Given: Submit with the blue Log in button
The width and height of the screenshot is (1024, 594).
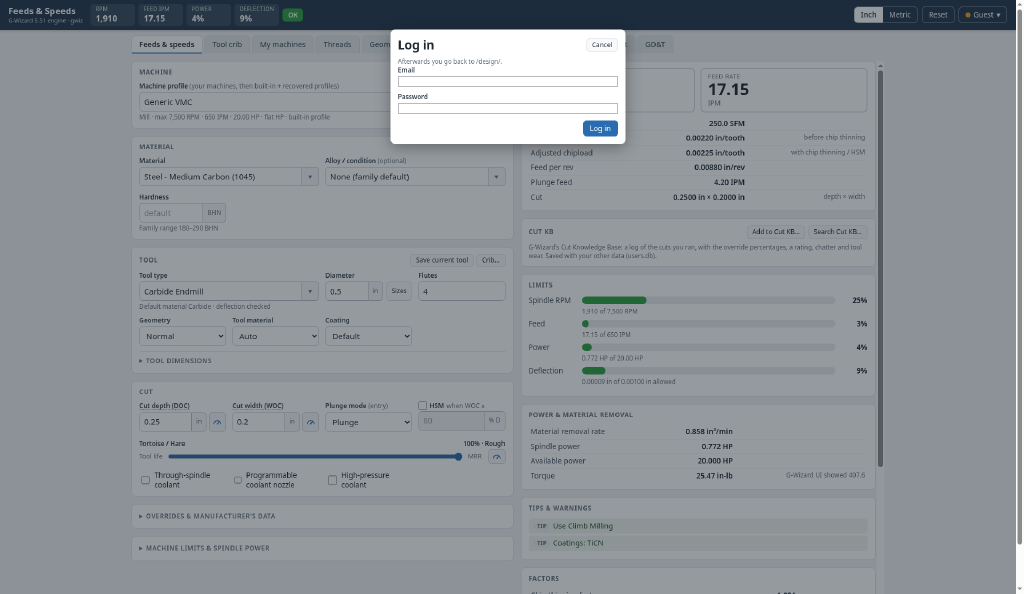Looking at the screenshot, I should pos(600,129).
